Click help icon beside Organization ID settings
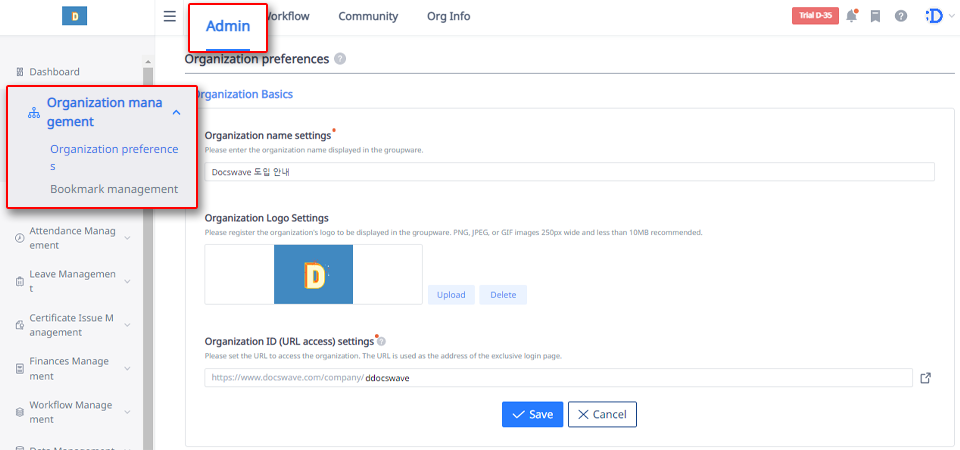The height and width of the screenshot is (450, 960). (x=381, y=341)
